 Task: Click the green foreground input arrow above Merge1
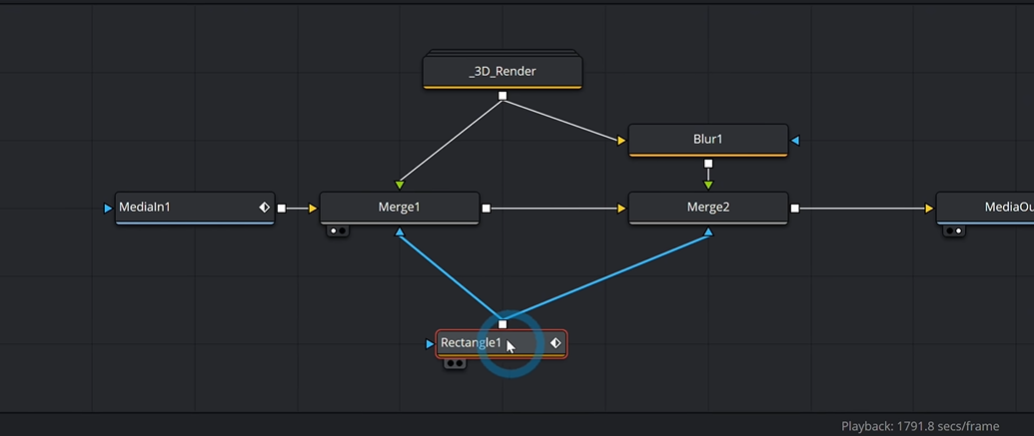click(399, 185)
